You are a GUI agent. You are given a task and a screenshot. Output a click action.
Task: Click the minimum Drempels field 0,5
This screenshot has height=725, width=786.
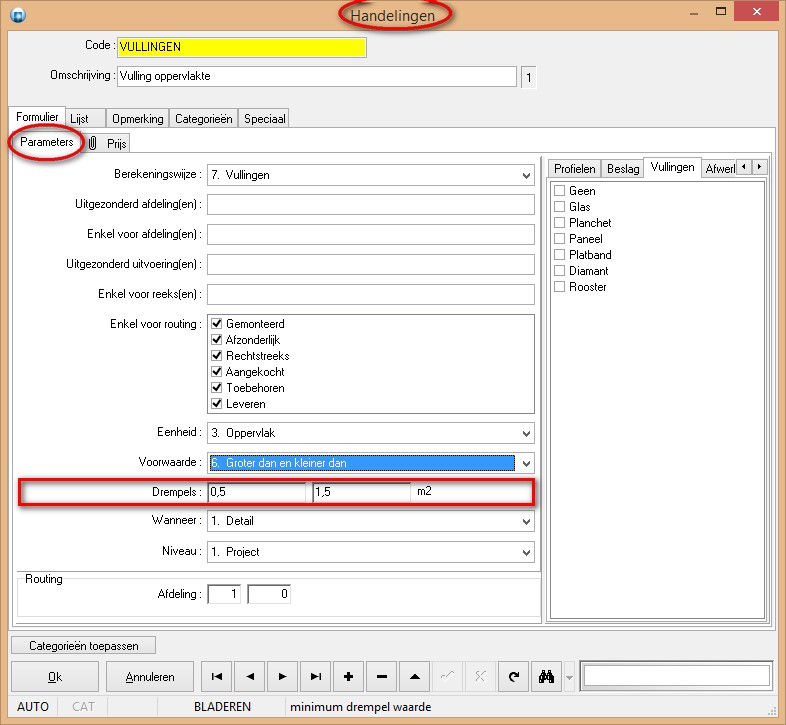257,492
